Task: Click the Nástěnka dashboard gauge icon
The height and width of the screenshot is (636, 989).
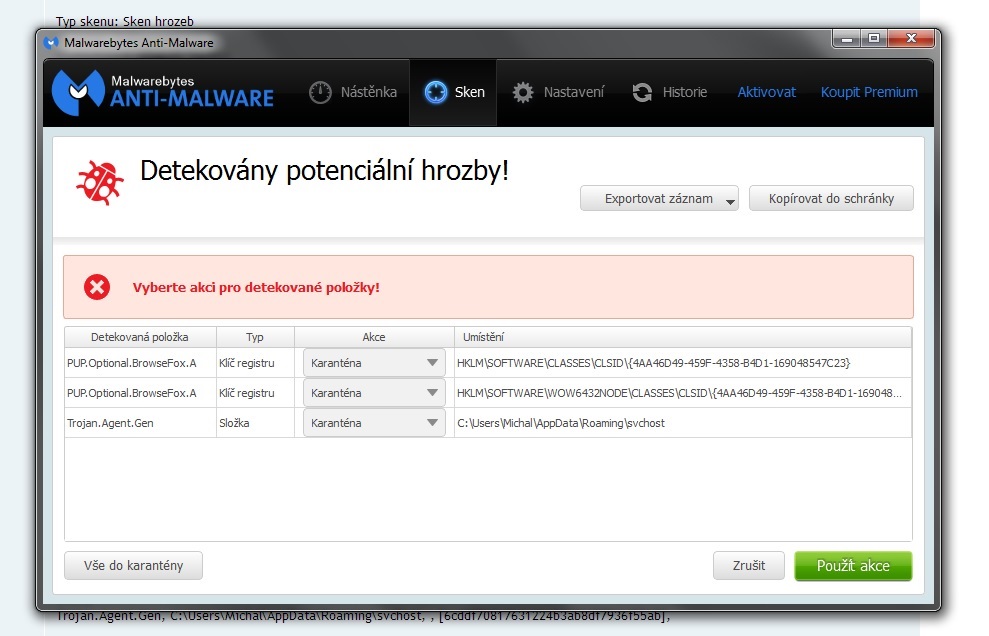Action: pos(320,92)
